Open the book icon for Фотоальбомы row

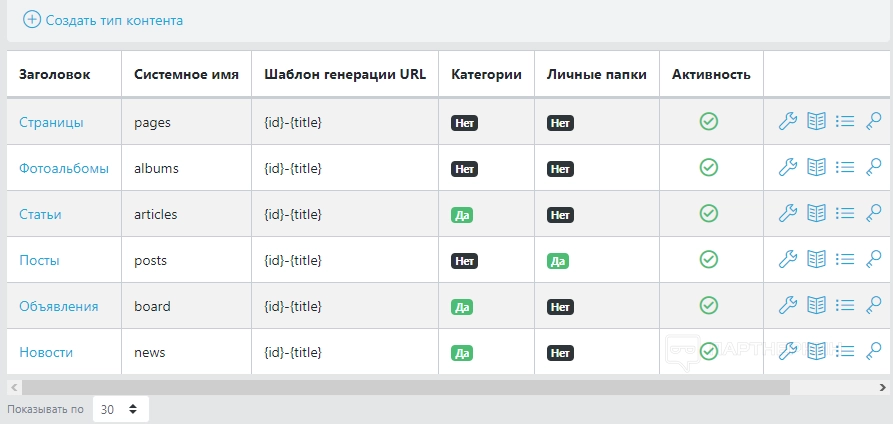[816, 168]
